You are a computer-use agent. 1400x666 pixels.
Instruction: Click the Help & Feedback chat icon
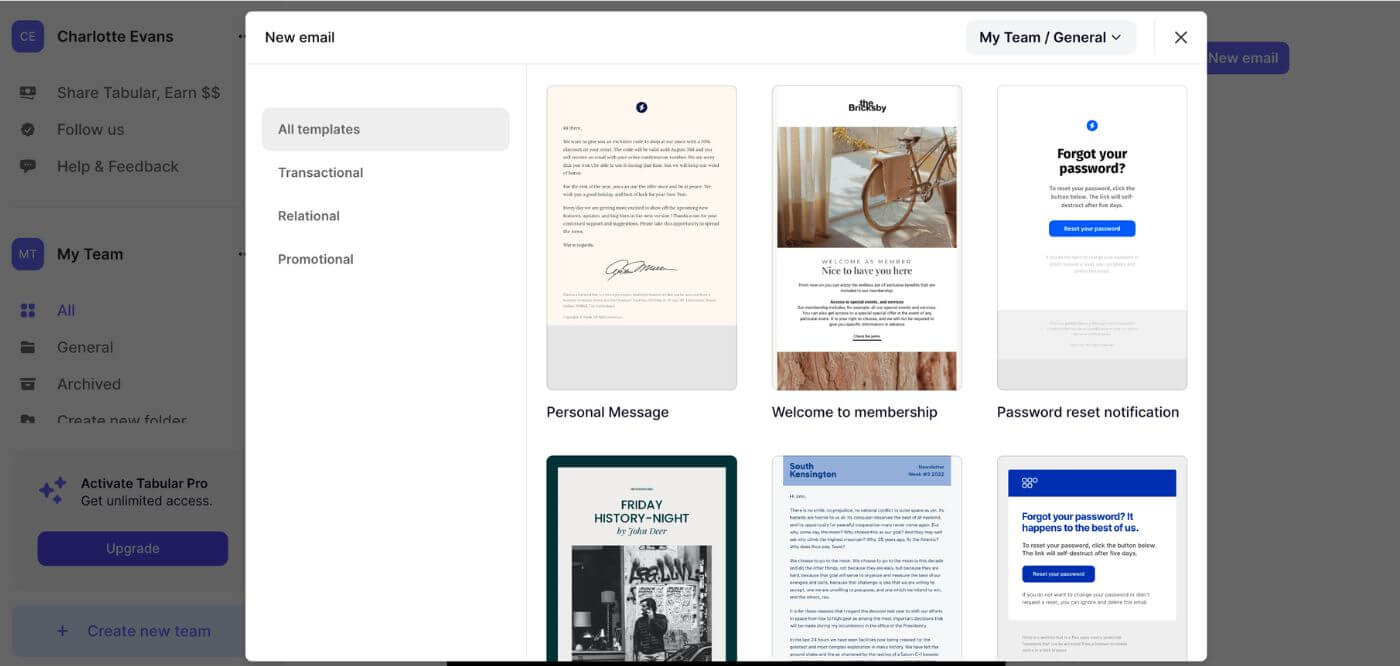(28, 166)
